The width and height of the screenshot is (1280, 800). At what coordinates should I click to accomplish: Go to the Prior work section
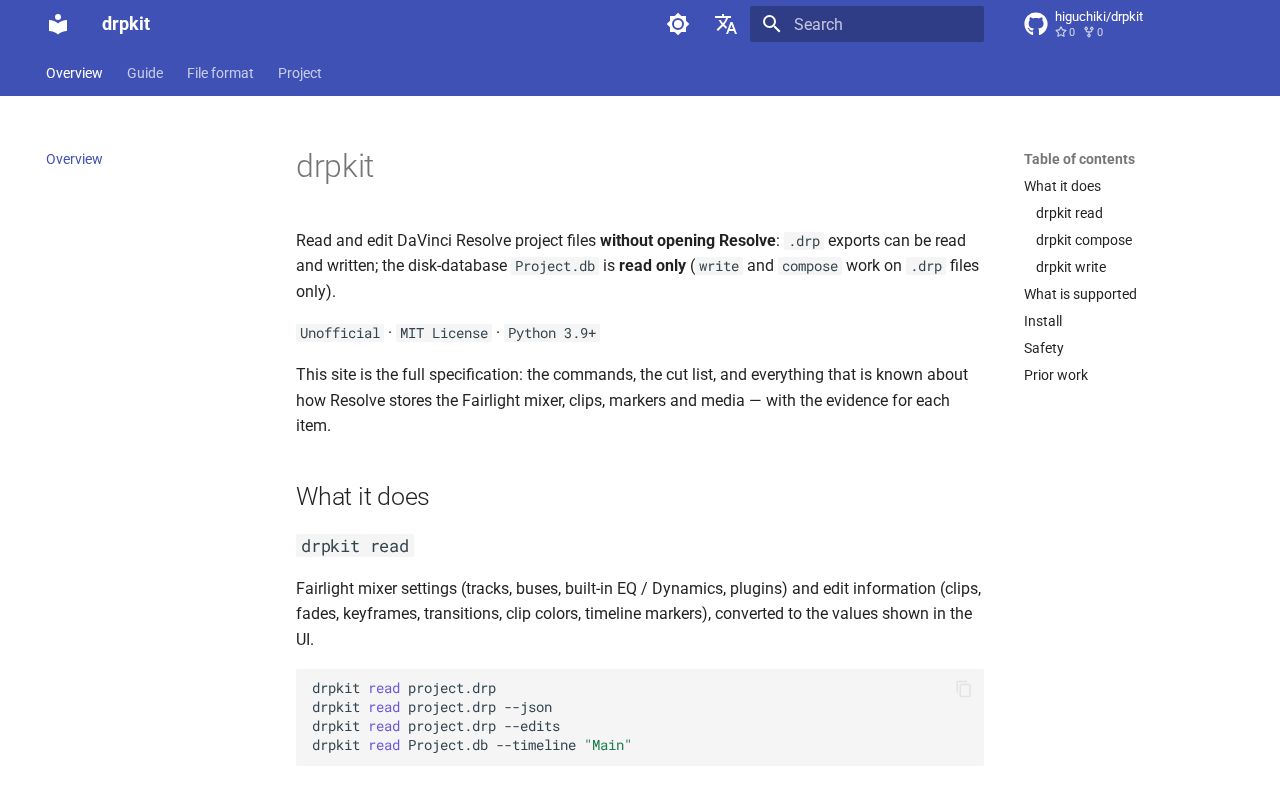click(x=1056, y=375)
